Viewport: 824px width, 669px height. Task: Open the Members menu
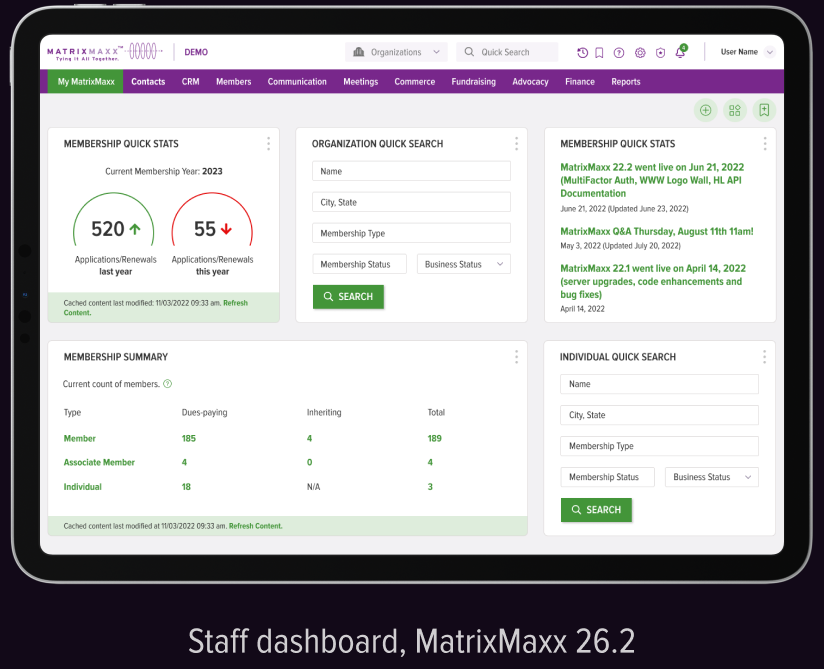(233, 81)
